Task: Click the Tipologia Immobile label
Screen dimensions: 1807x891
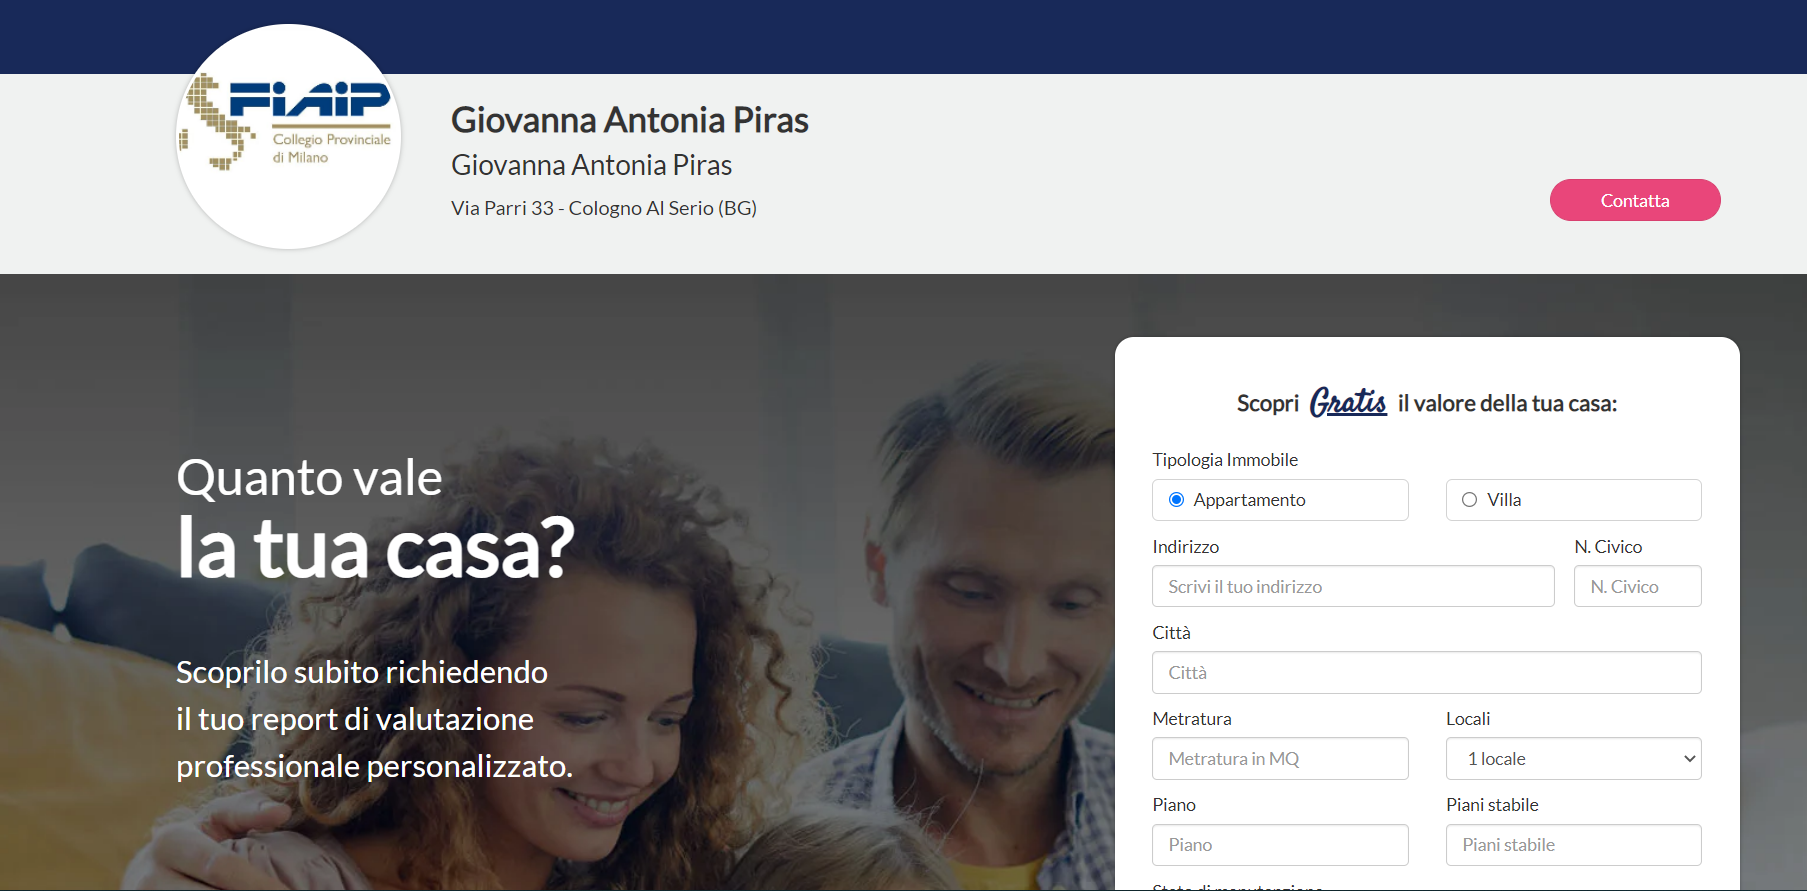Action: click(x=1225, y=460)
